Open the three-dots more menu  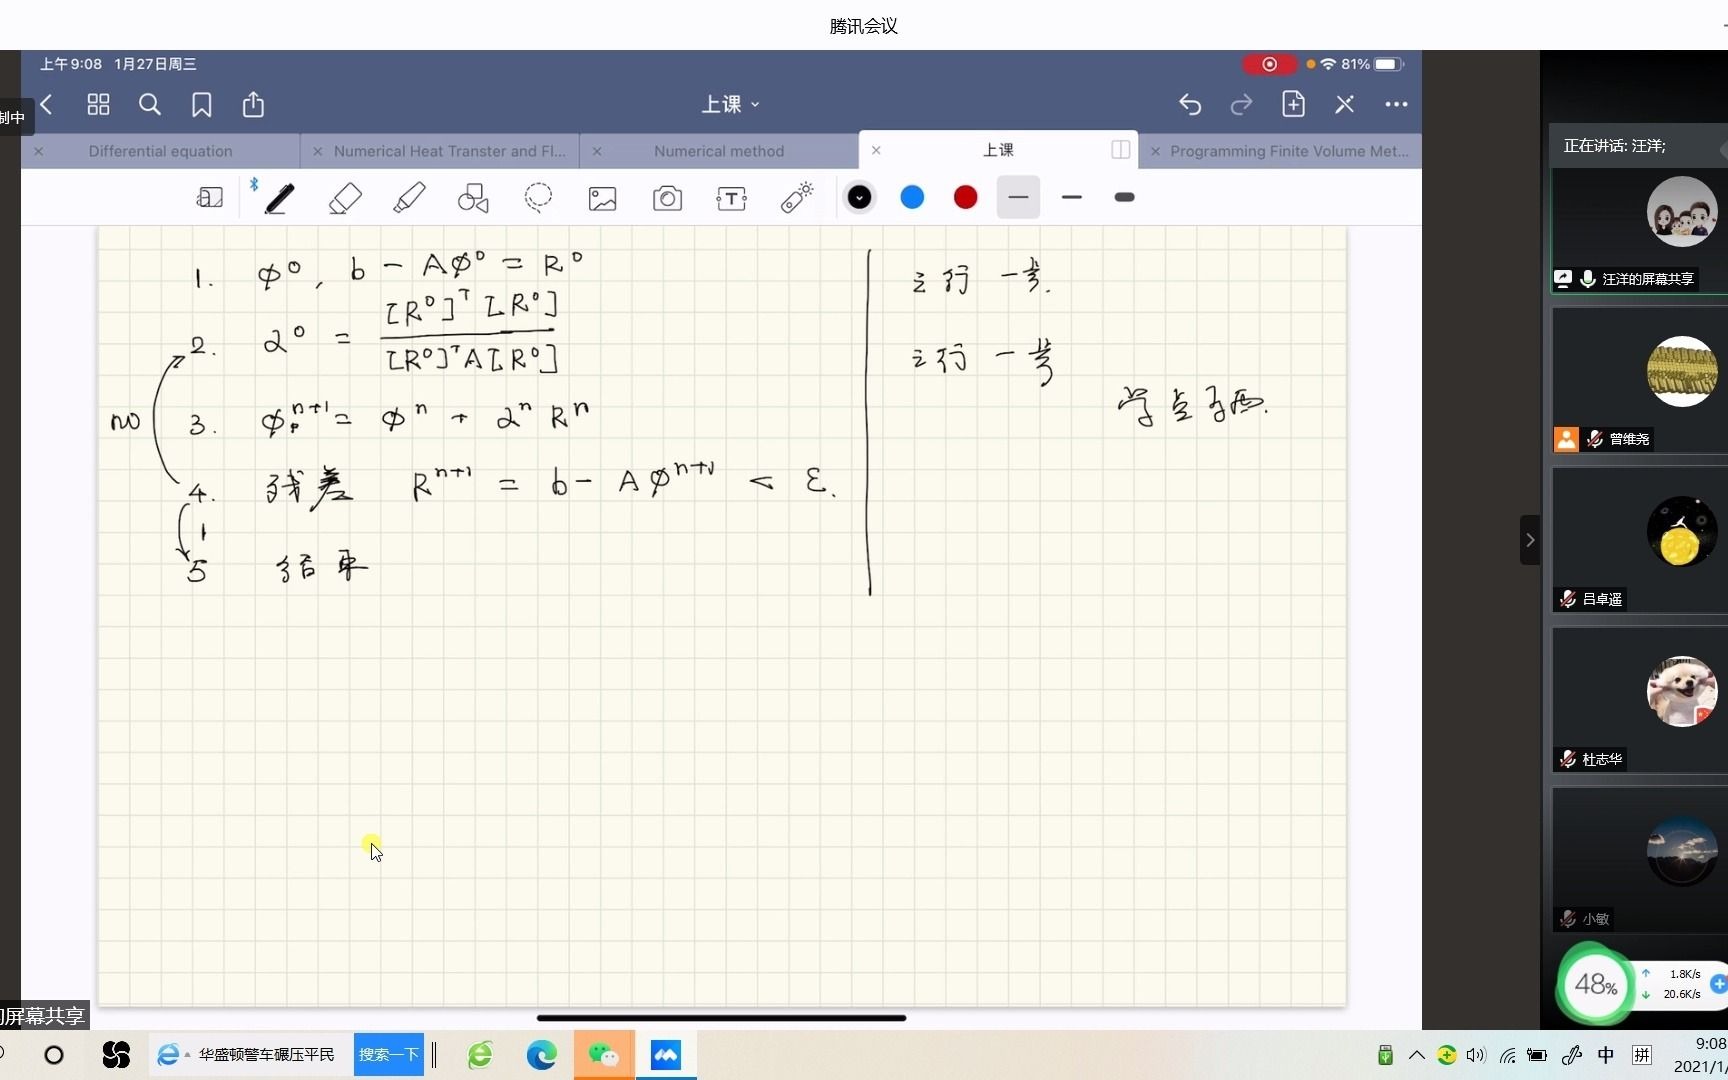point(1396,104)
